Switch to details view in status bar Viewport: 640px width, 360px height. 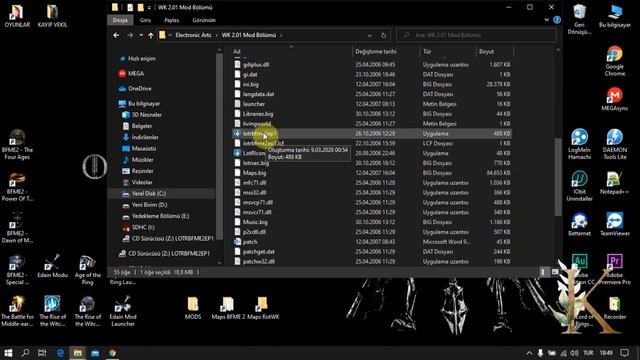click(x=542, y=272)
